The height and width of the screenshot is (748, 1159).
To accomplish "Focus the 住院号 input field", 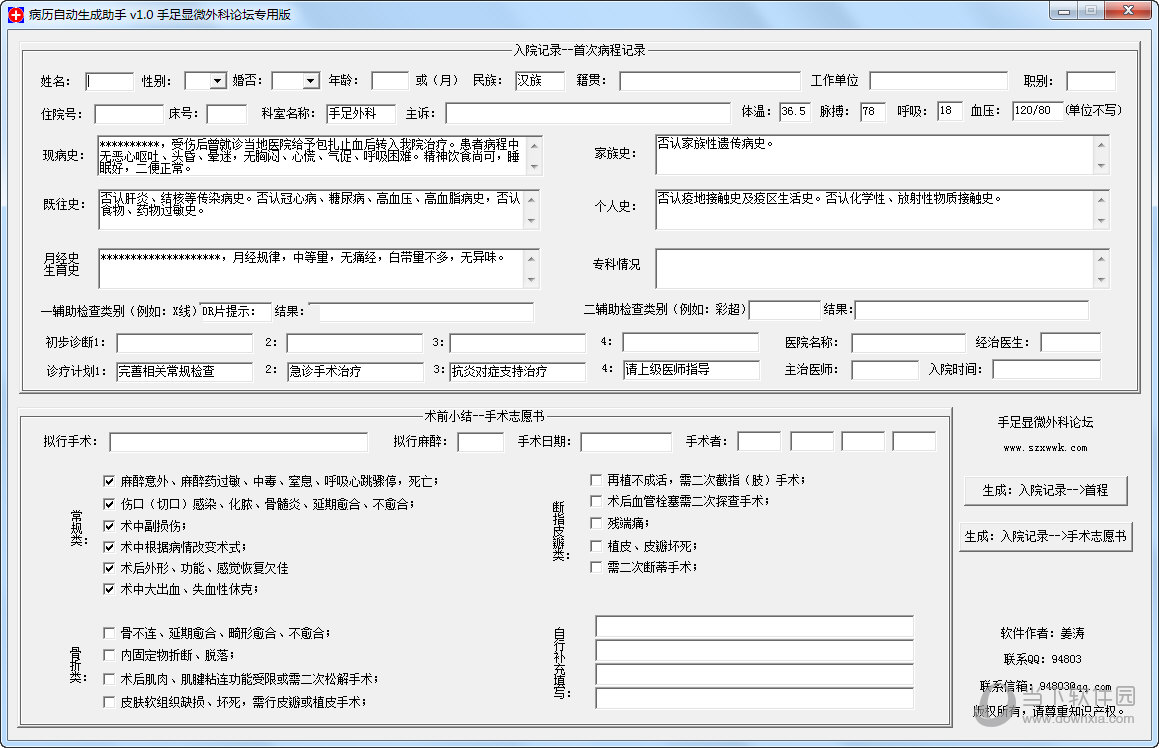I will [129, 114].
